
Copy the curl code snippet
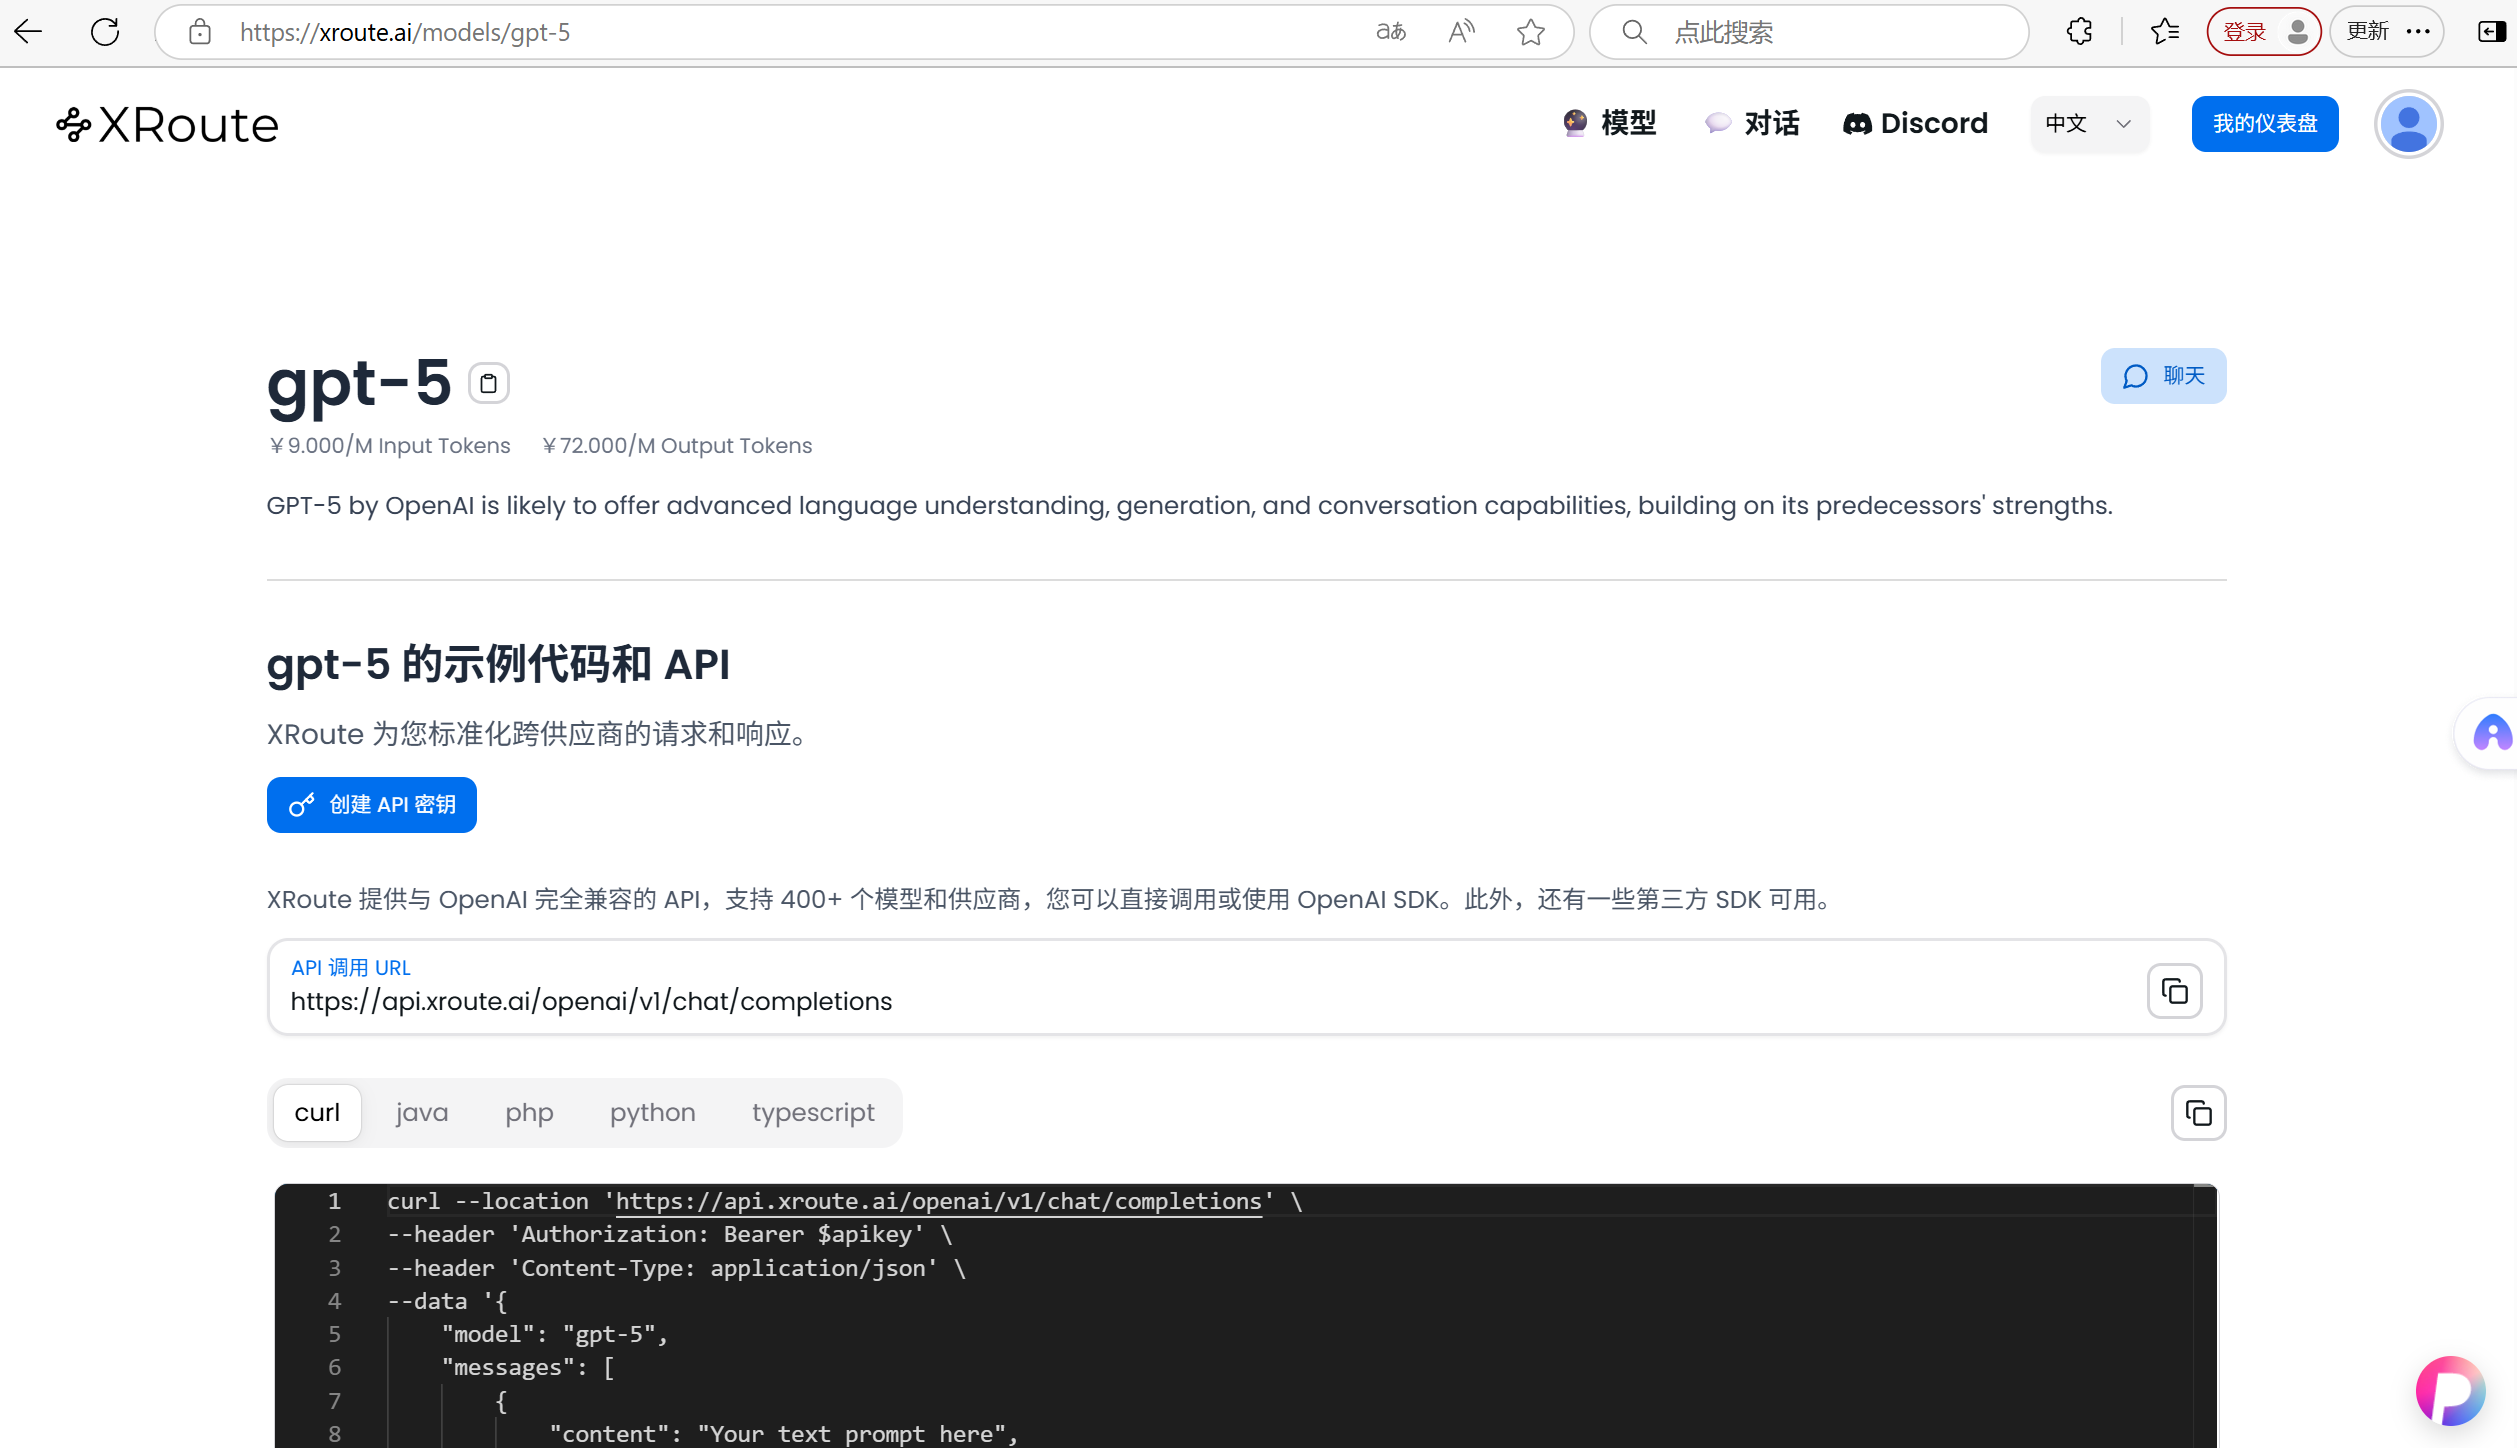[2198, 1113]
